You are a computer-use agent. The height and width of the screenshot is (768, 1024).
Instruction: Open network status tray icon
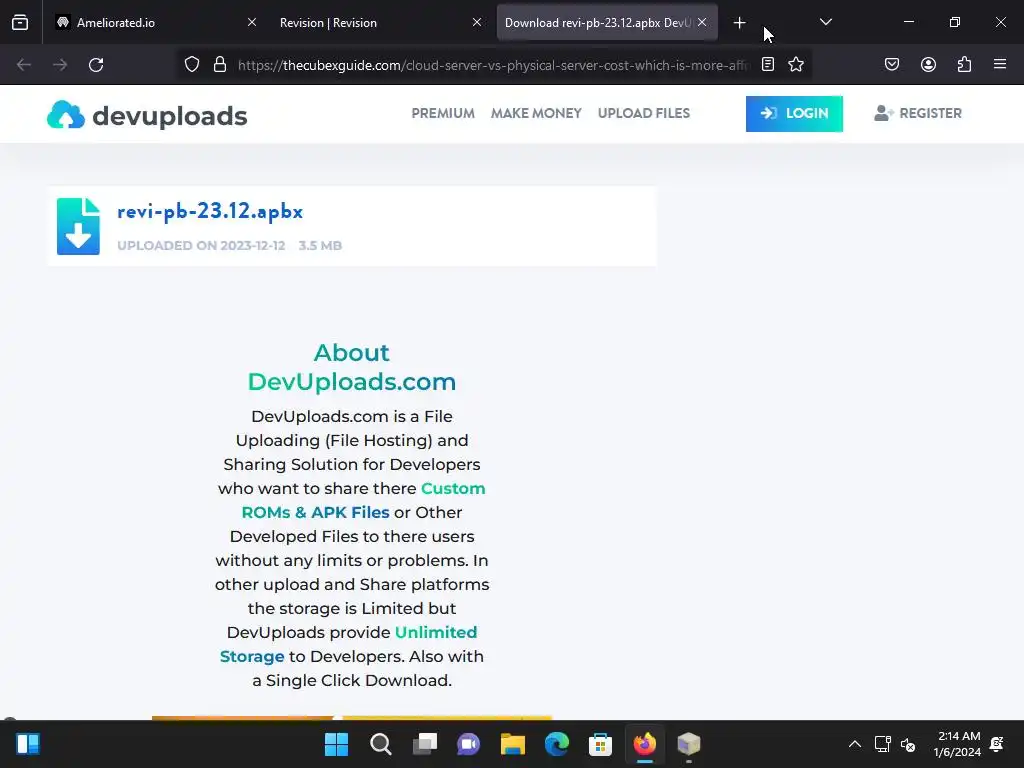[882, 744]
